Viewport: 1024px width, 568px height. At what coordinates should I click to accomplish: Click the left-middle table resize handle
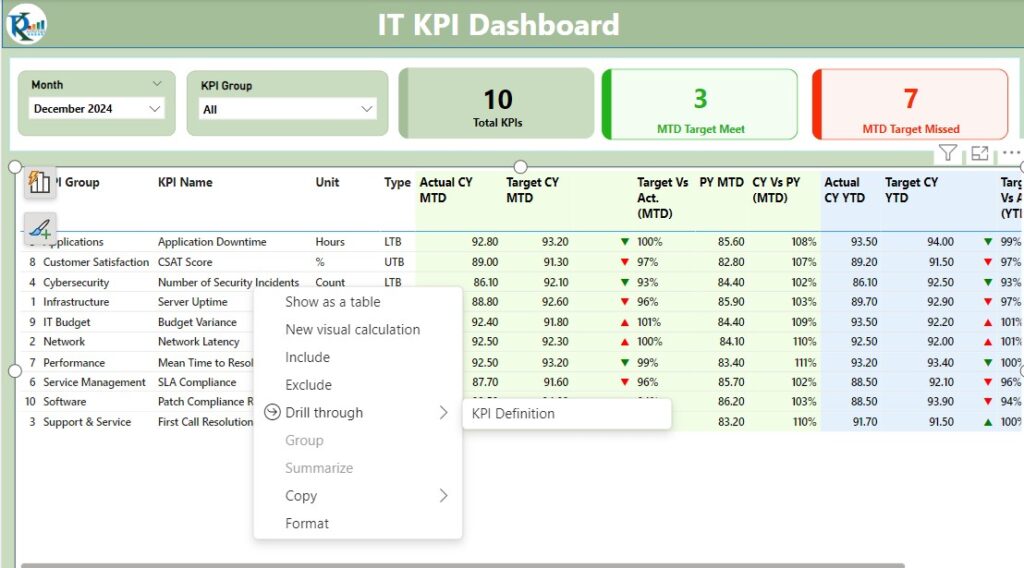(14, 370)
